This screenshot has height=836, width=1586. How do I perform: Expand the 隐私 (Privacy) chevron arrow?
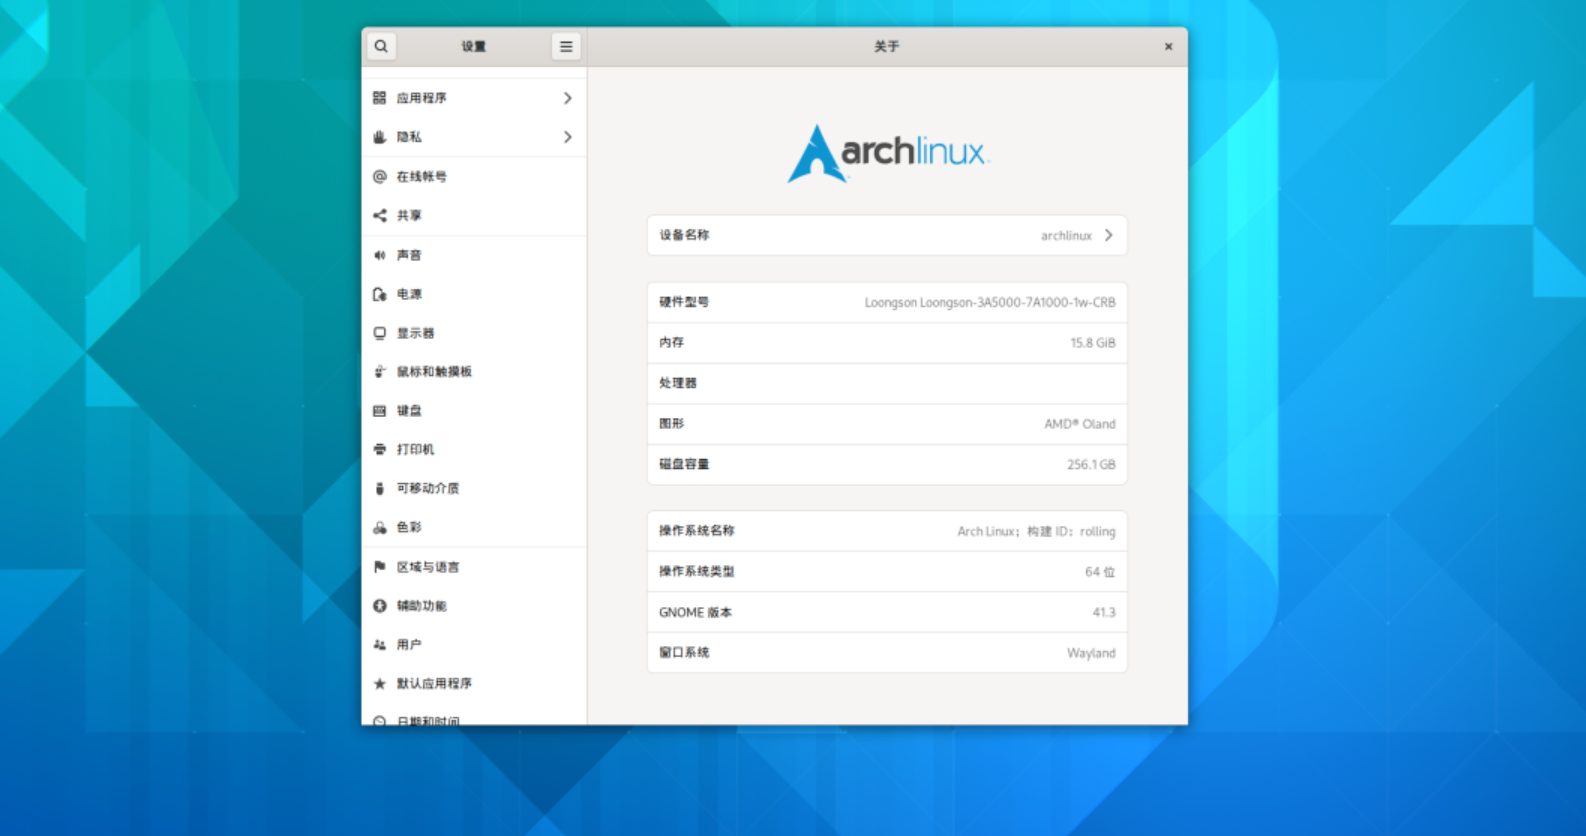pyautogui.click(x=567, y=137)
